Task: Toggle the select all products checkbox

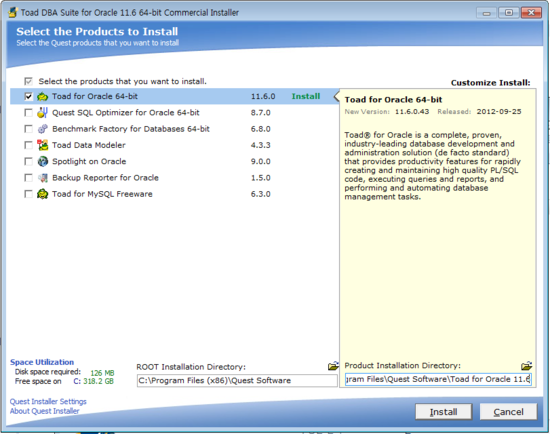Action: click(x=28, y=81)
